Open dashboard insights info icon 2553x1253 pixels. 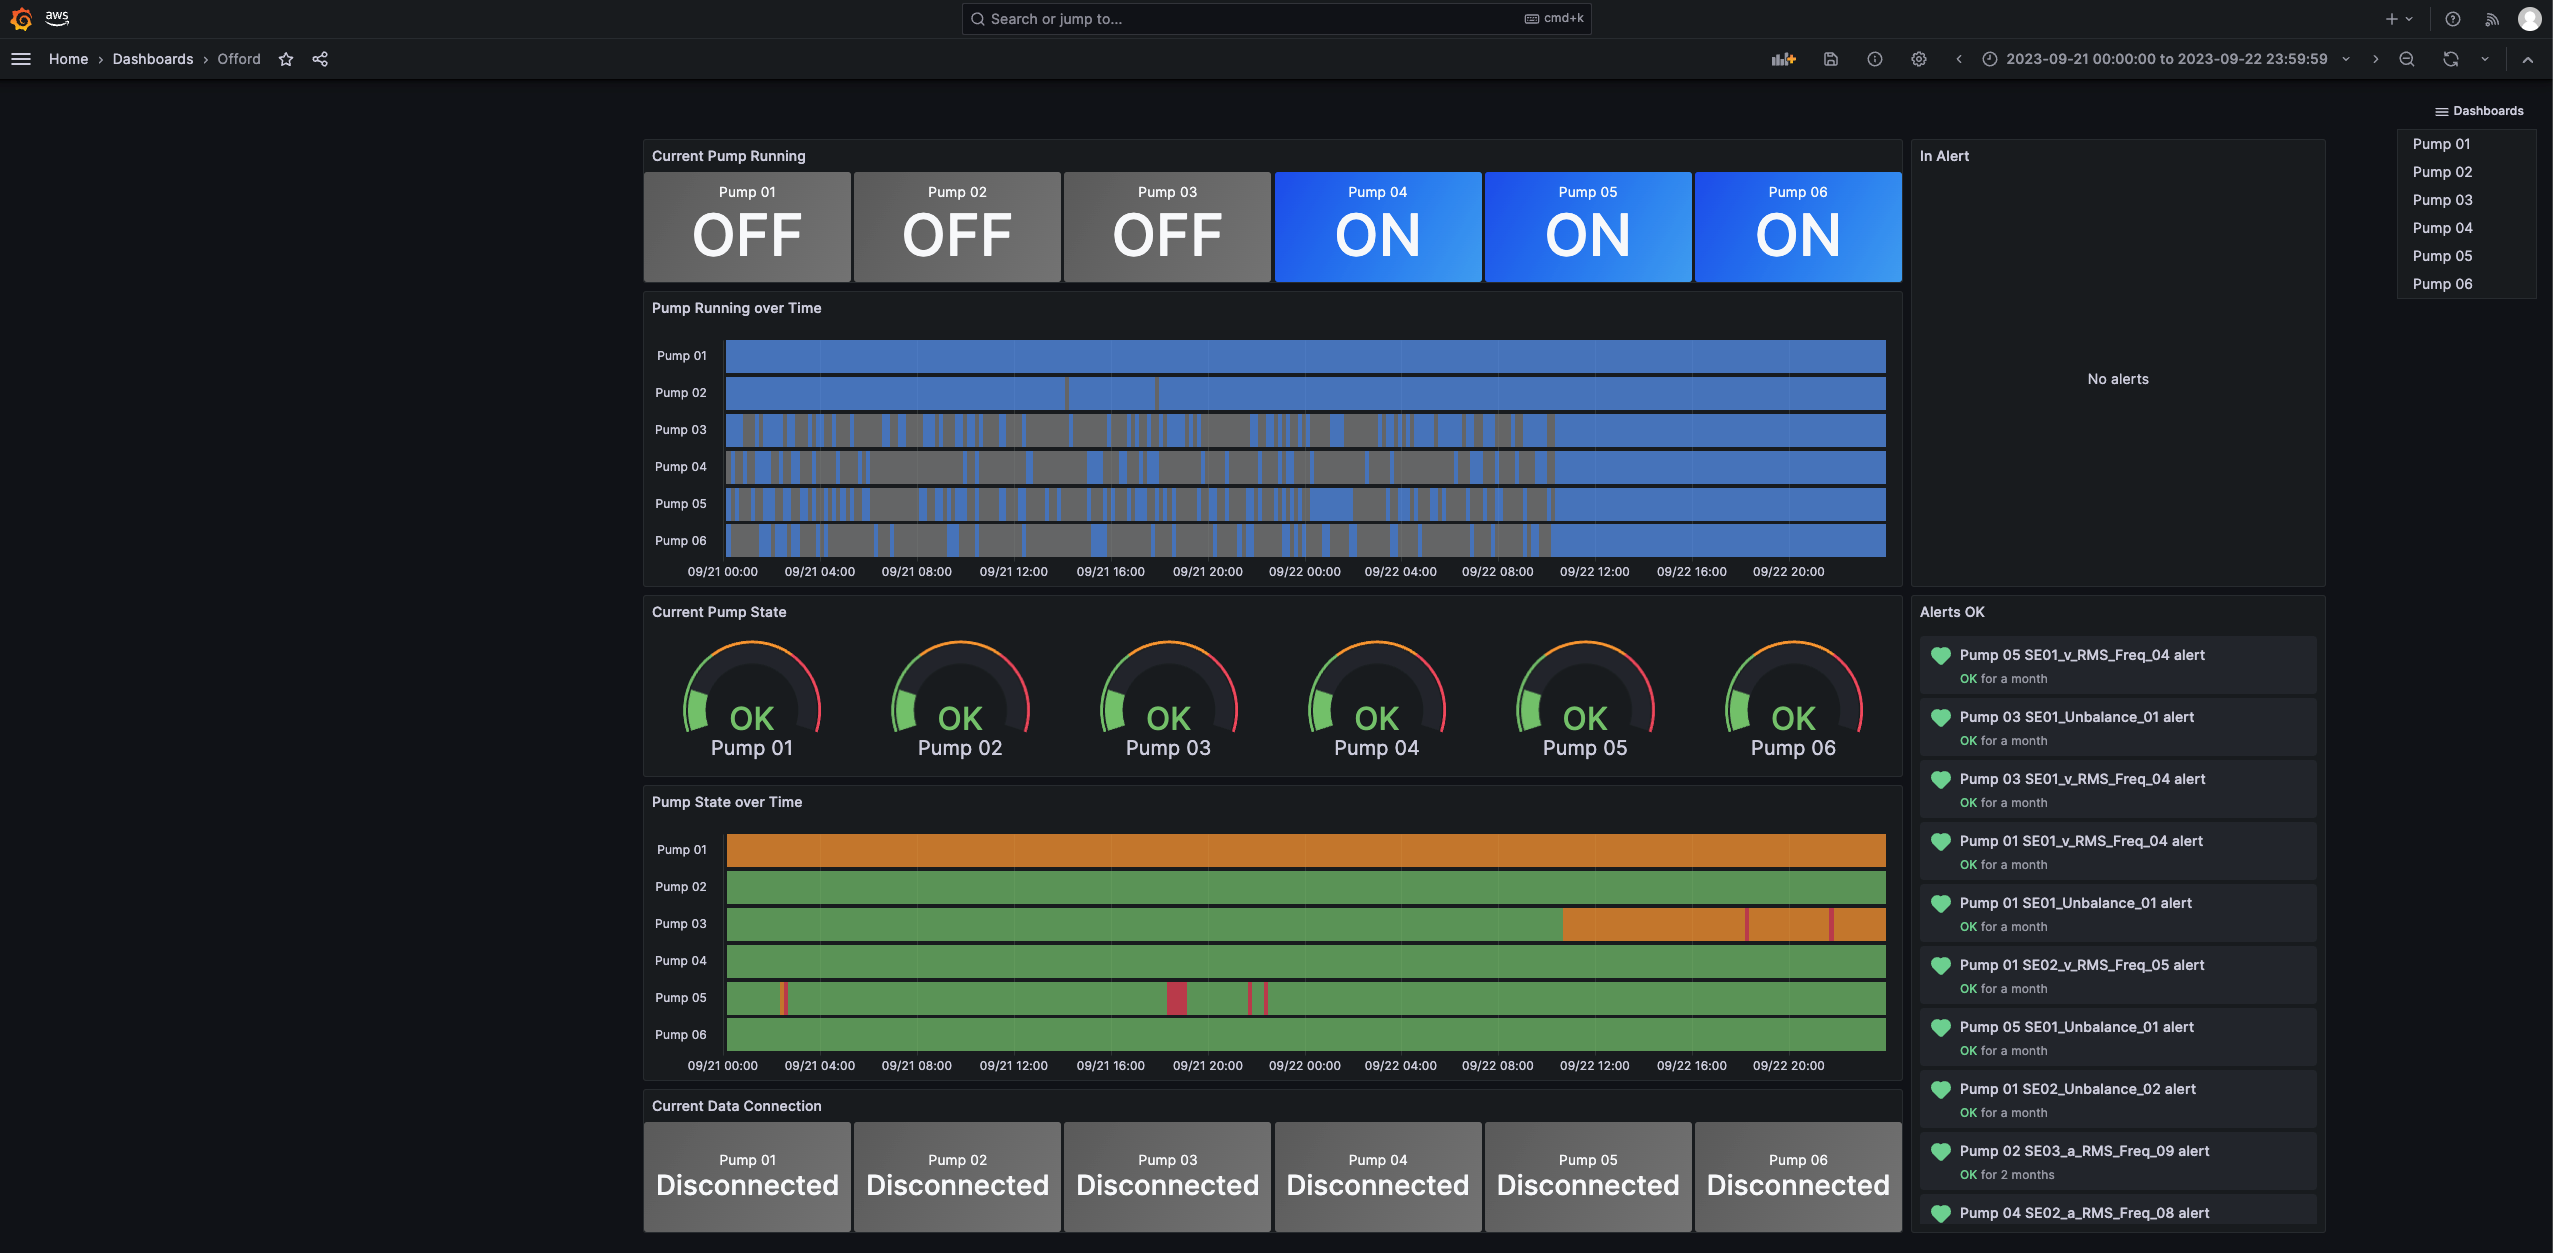(x=1874, y=59)
